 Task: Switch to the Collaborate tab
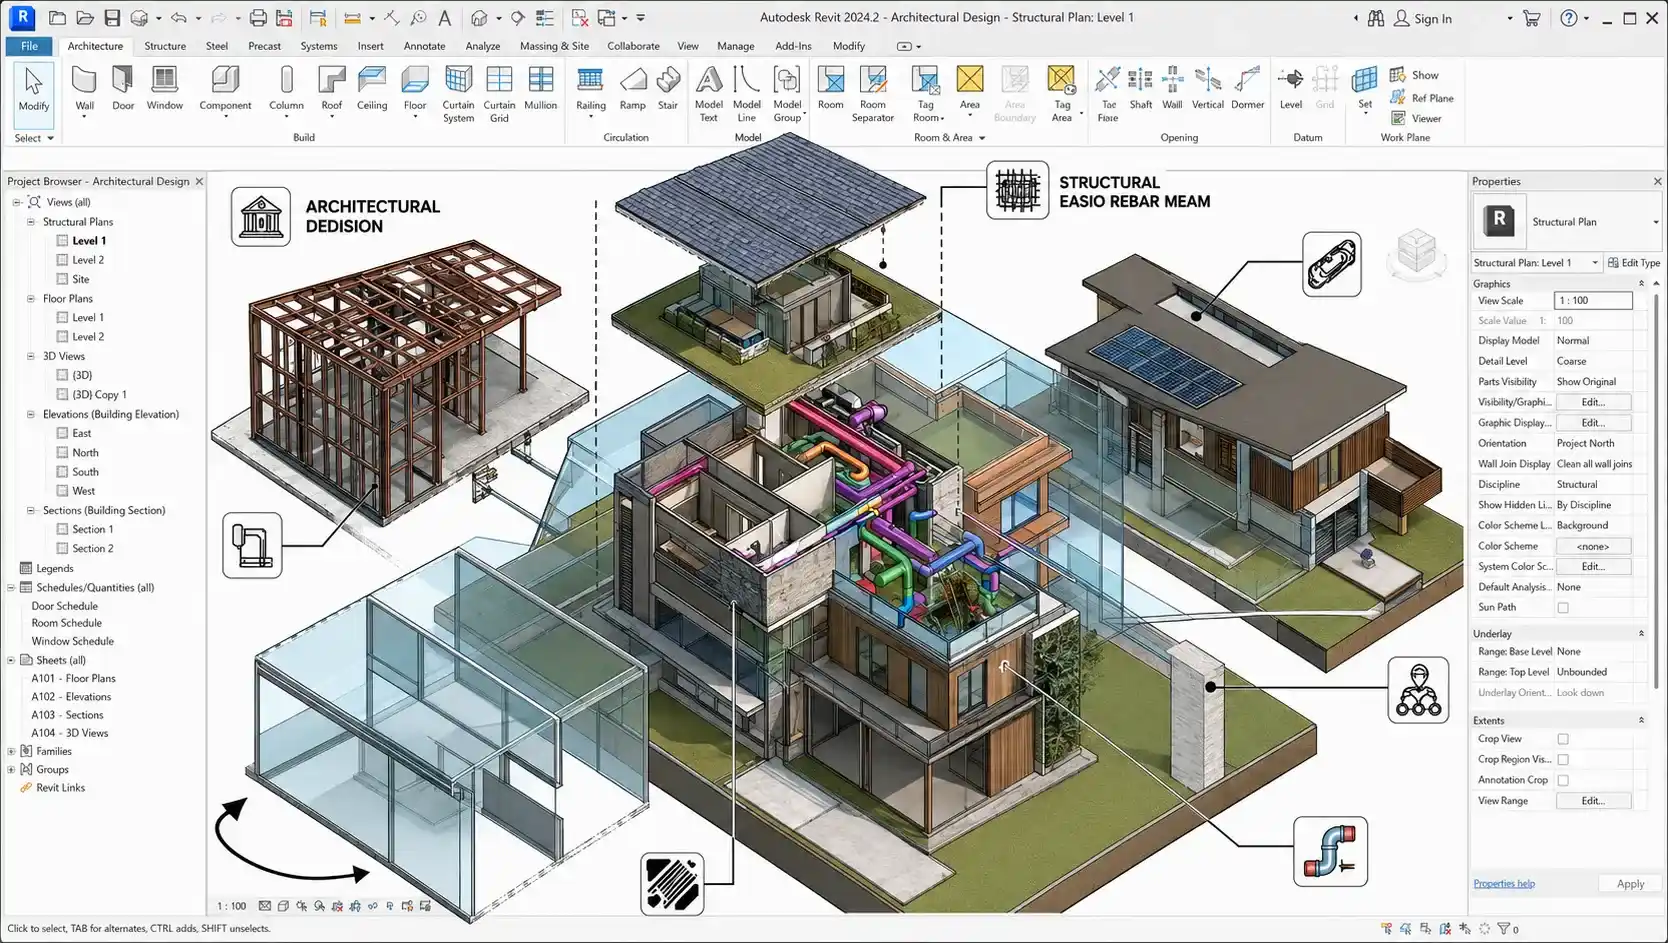click(633, 46)
